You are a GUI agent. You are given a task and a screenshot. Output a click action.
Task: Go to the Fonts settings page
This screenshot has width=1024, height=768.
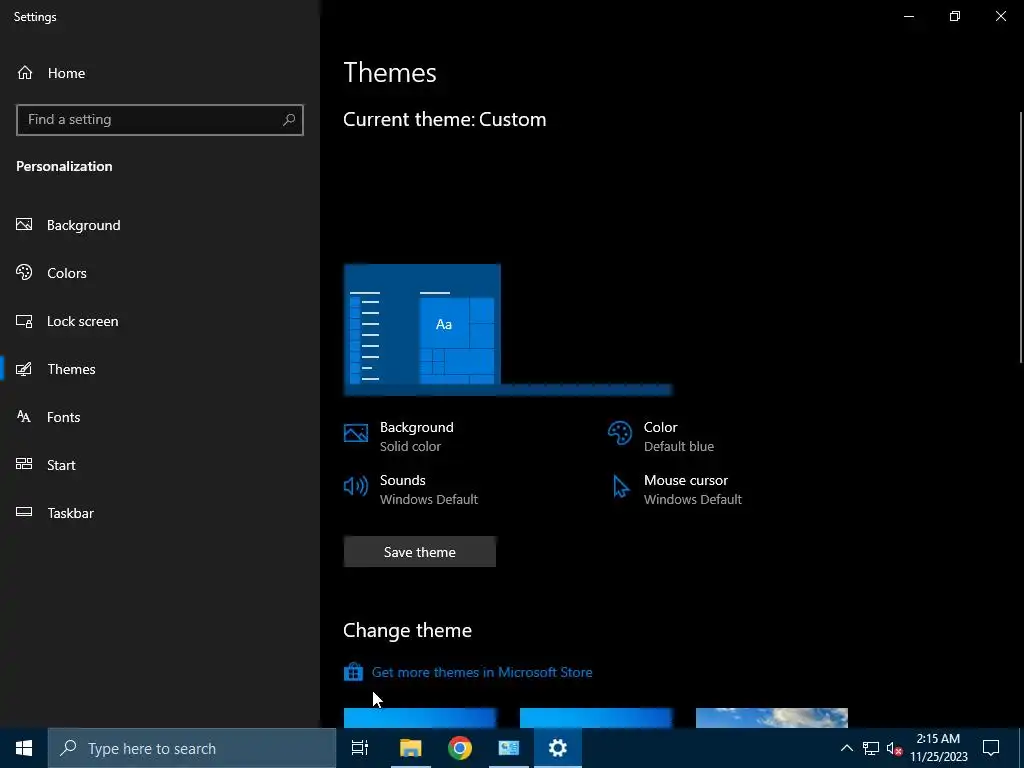coord(160,417)
